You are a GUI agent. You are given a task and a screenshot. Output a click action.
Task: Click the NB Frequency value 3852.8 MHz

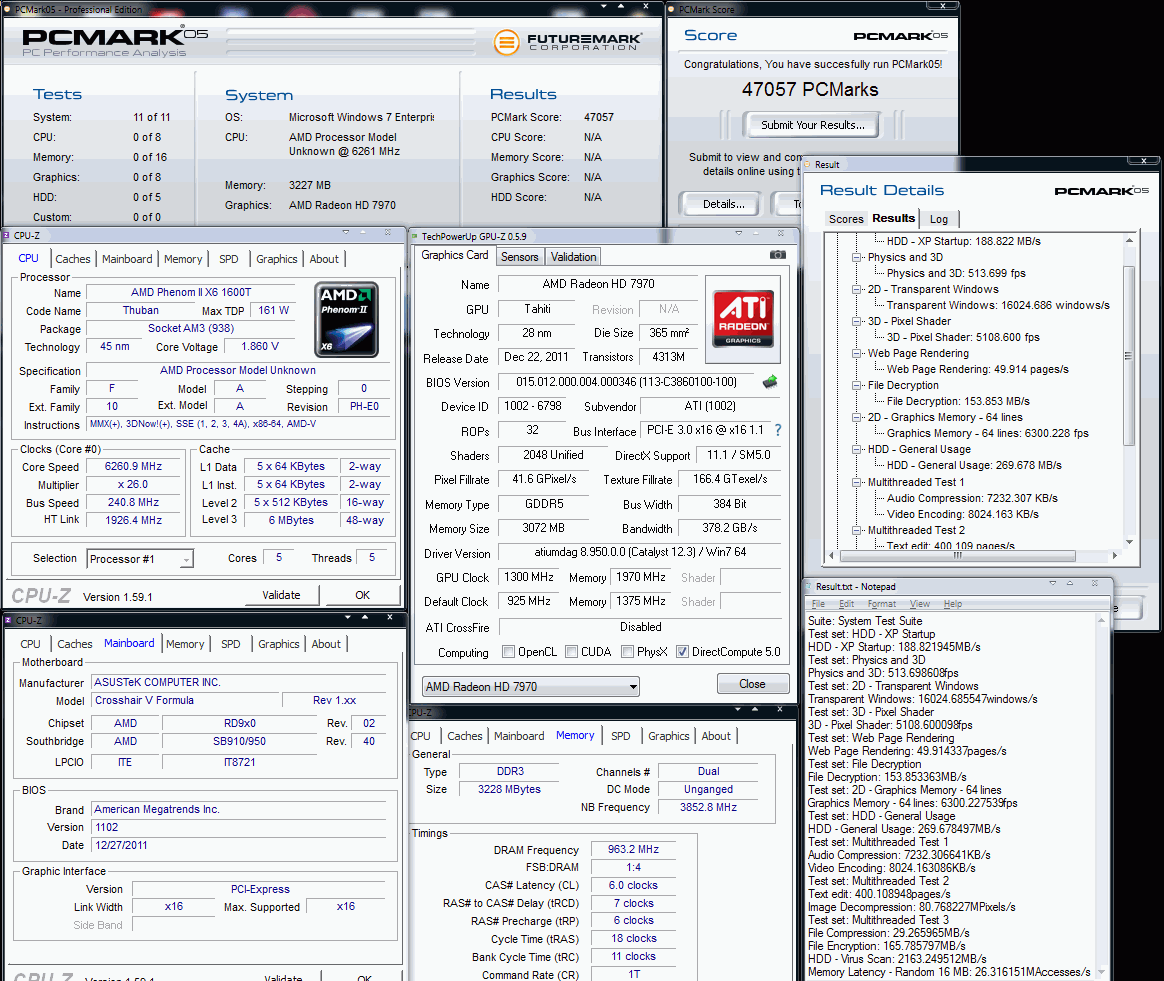pyautogui.click(x=708, y=807)
